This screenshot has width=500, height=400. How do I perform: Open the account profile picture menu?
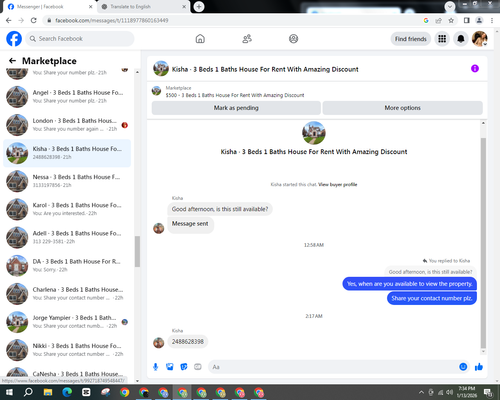pyautogui.click(x=480, y=39)
